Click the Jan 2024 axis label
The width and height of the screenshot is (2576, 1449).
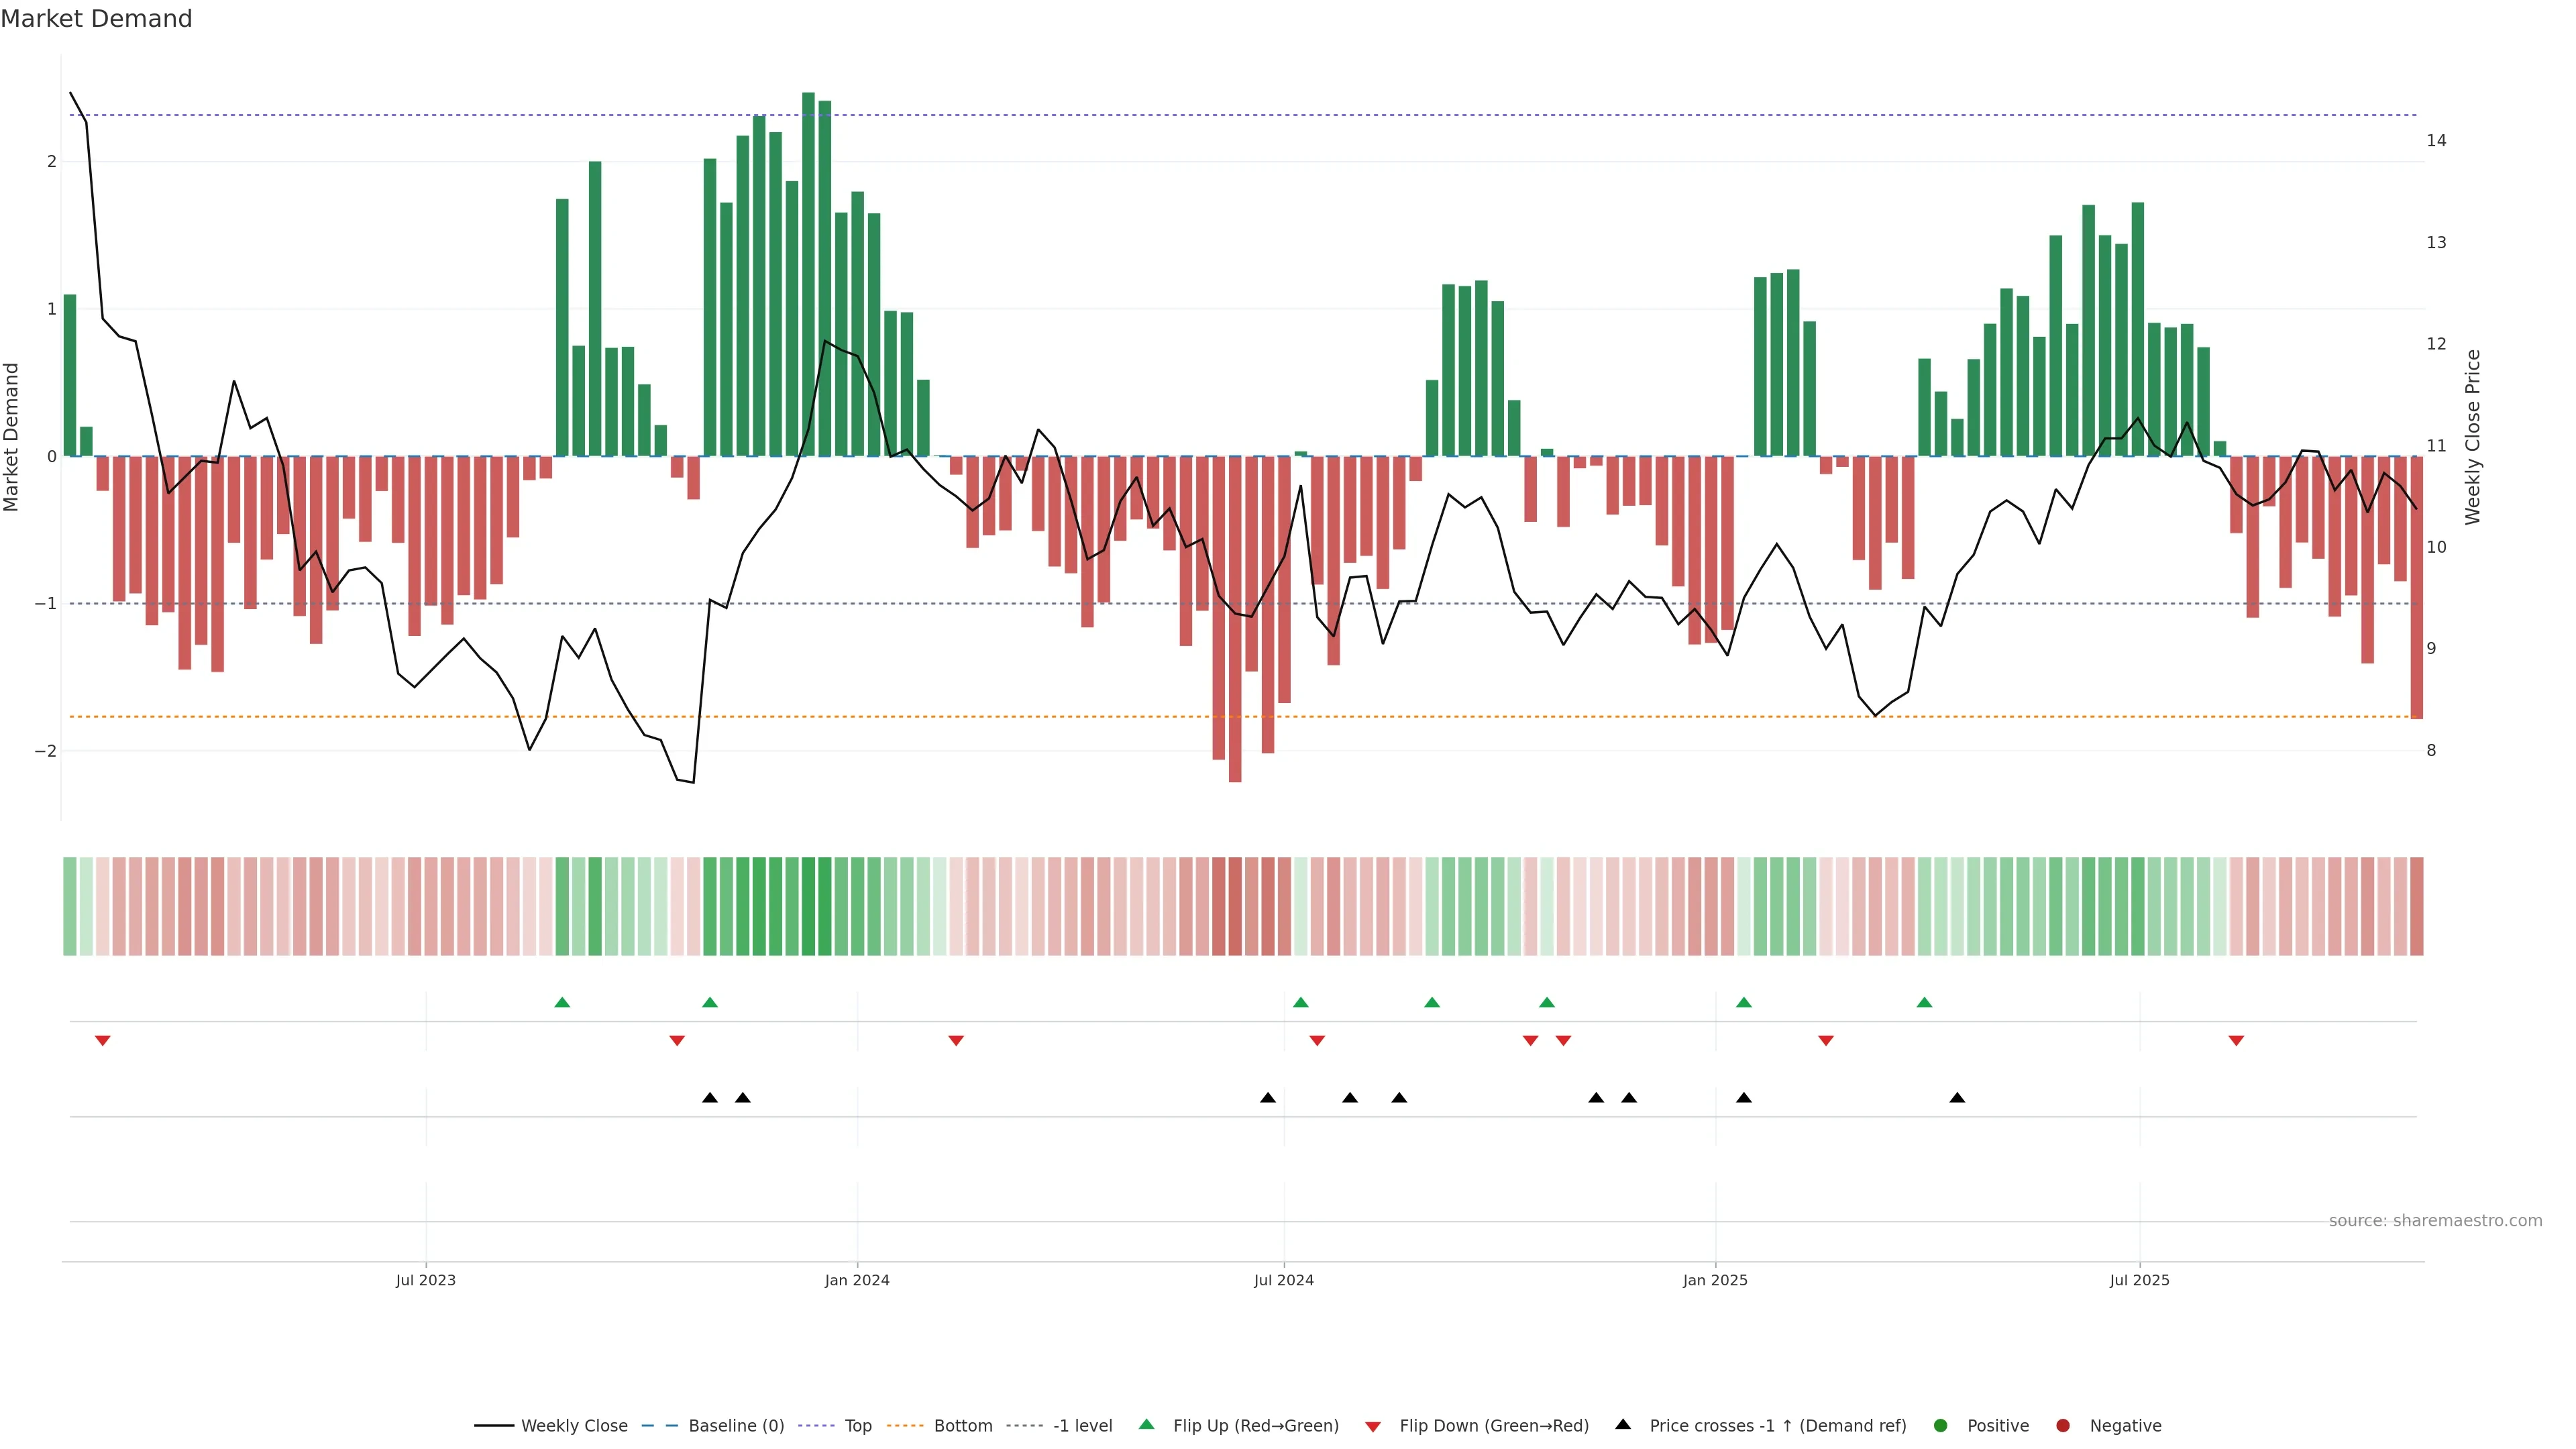pos(857,1280)
